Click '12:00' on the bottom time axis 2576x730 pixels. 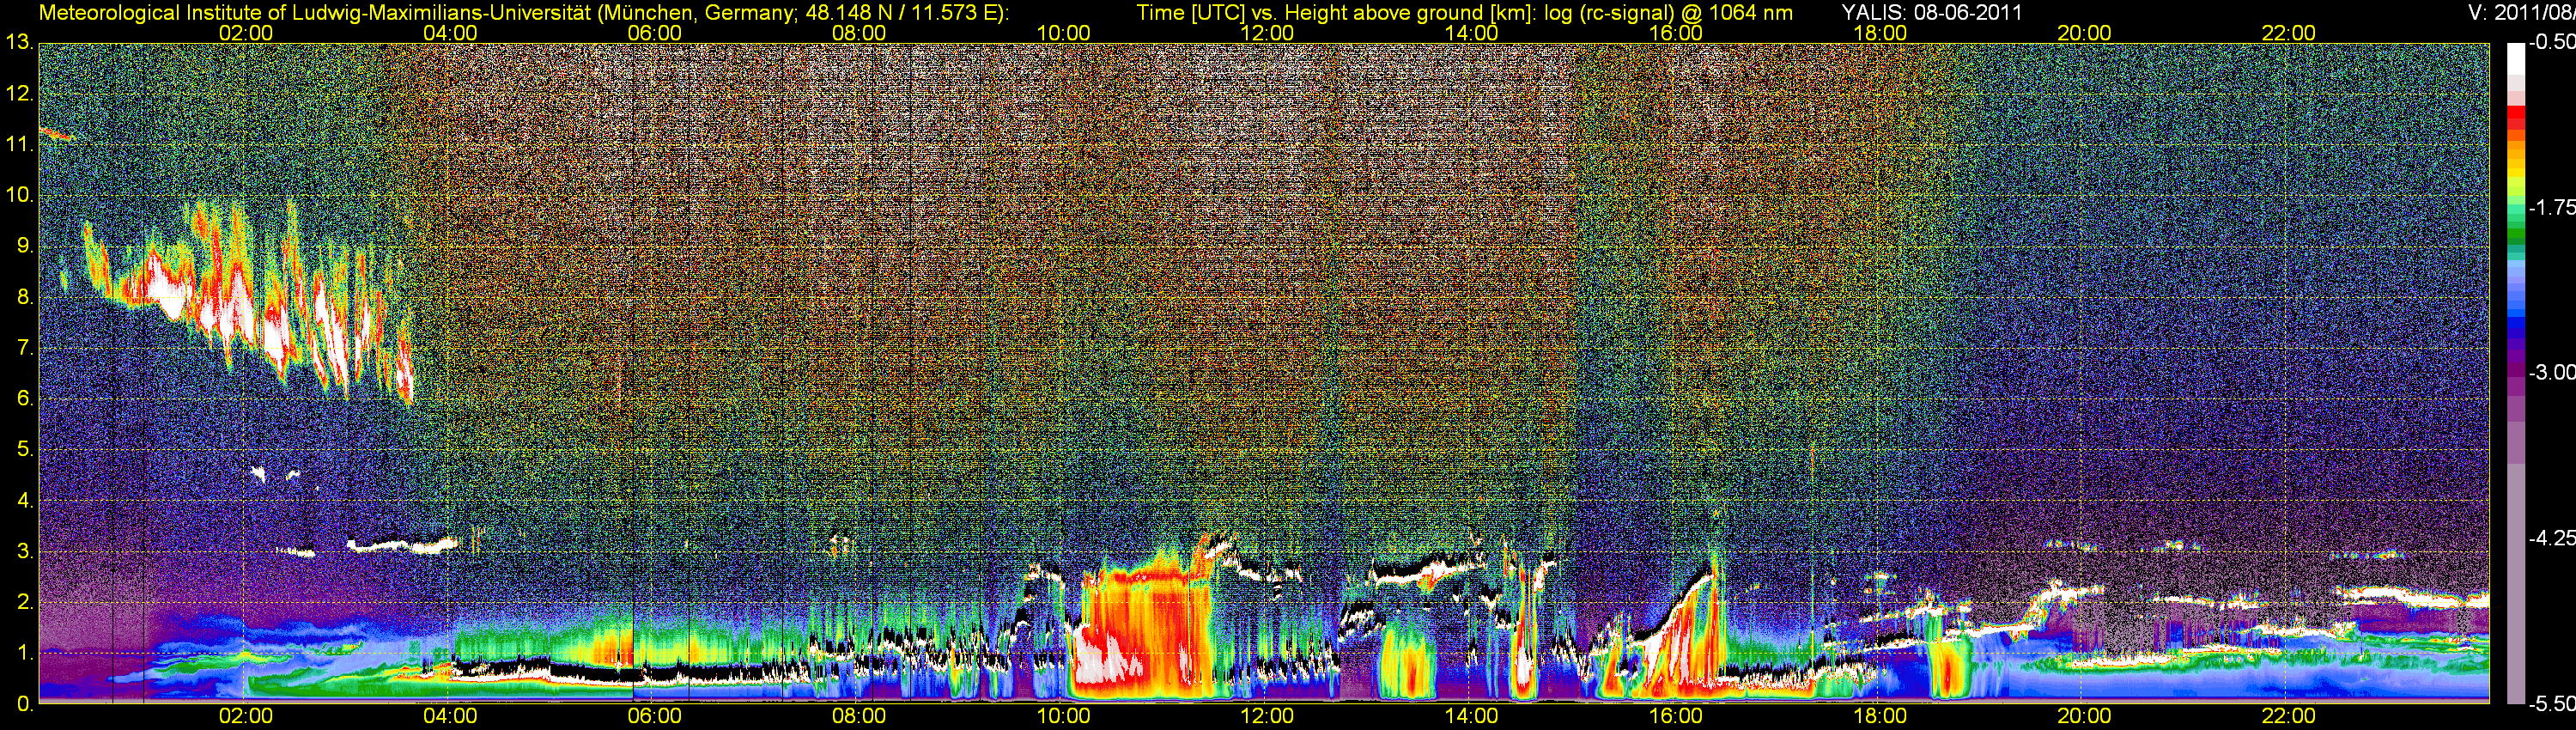(1267, 717)
